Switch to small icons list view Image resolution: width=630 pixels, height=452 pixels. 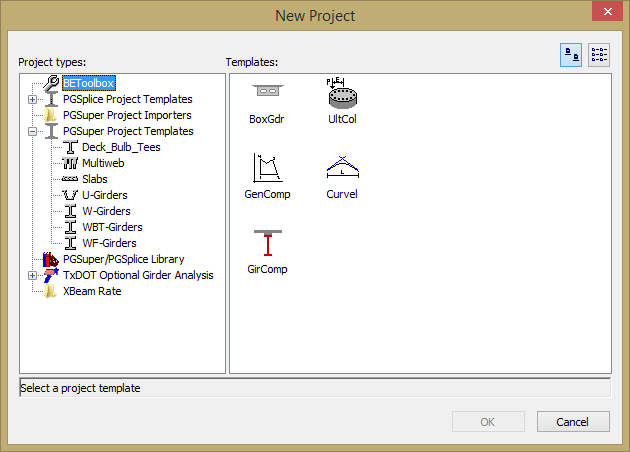pos(599,55)
